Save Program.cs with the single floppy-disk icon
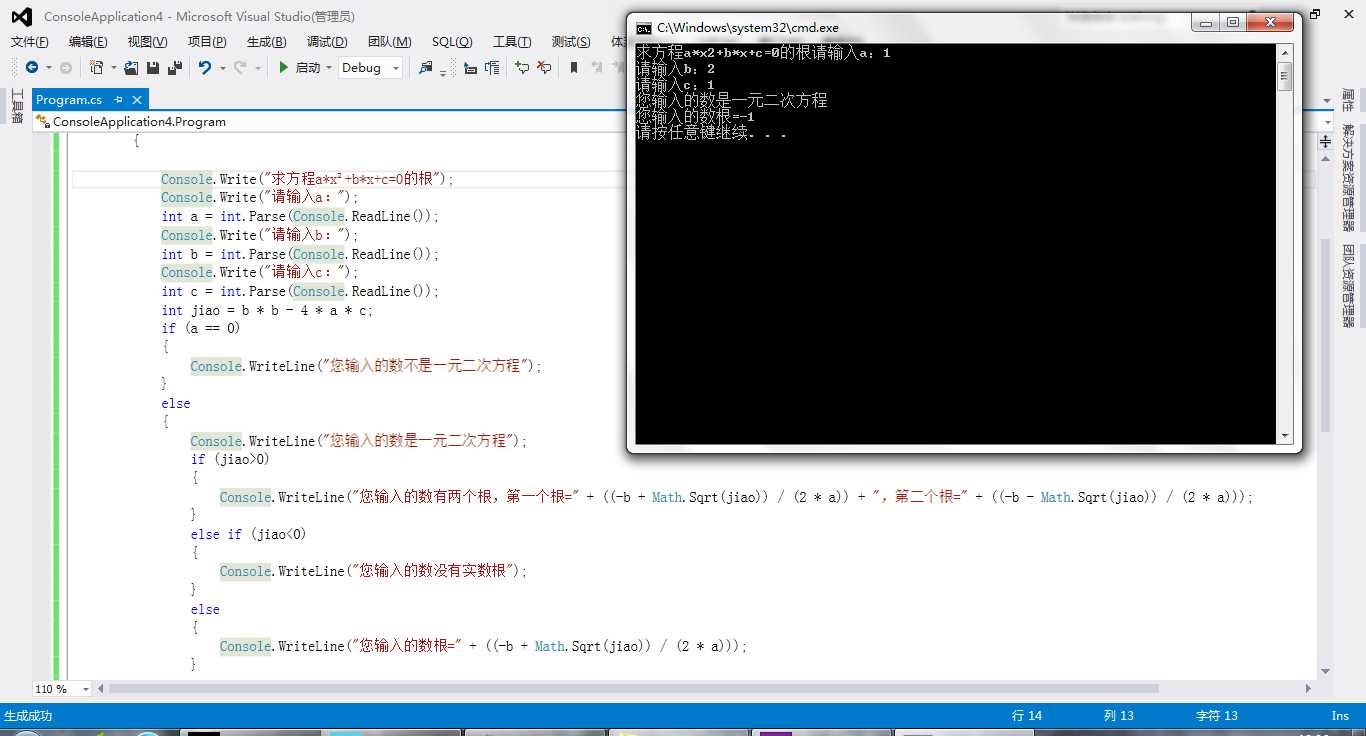Viewport: 1366px width, 736px height. [153, 67]
